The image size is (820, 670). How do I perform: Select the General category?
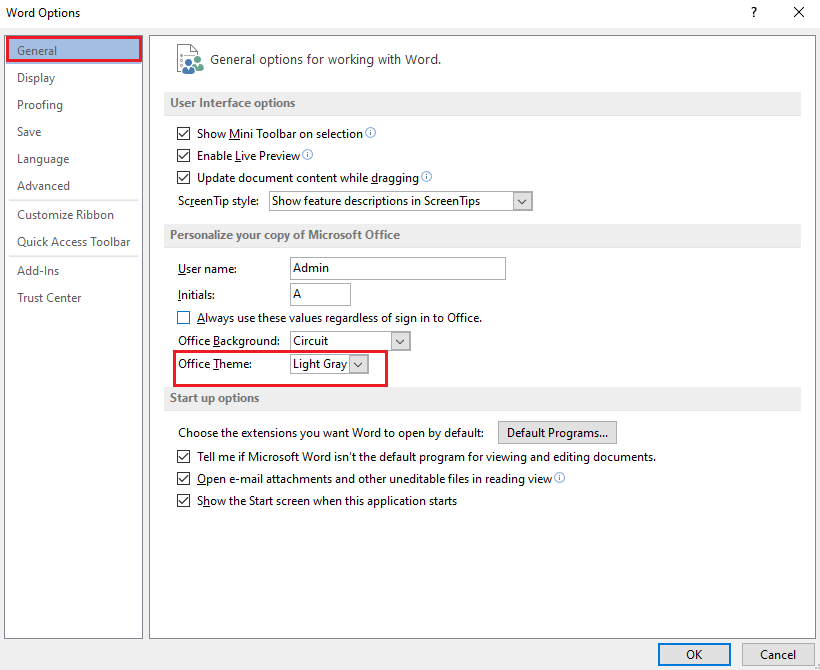[x=74, y=50]
